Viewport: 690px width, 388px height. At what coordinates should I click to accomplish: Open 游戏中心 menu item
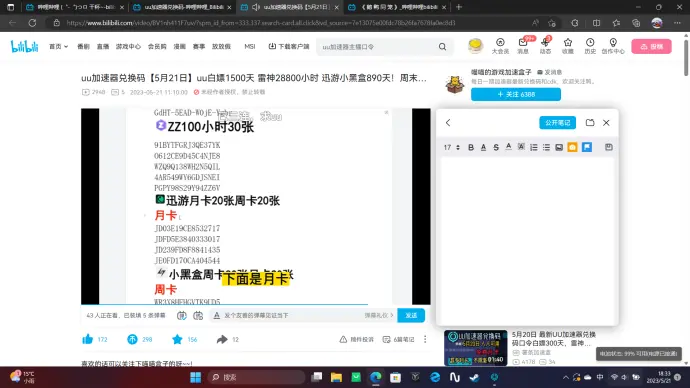click(x=128, y=47)
